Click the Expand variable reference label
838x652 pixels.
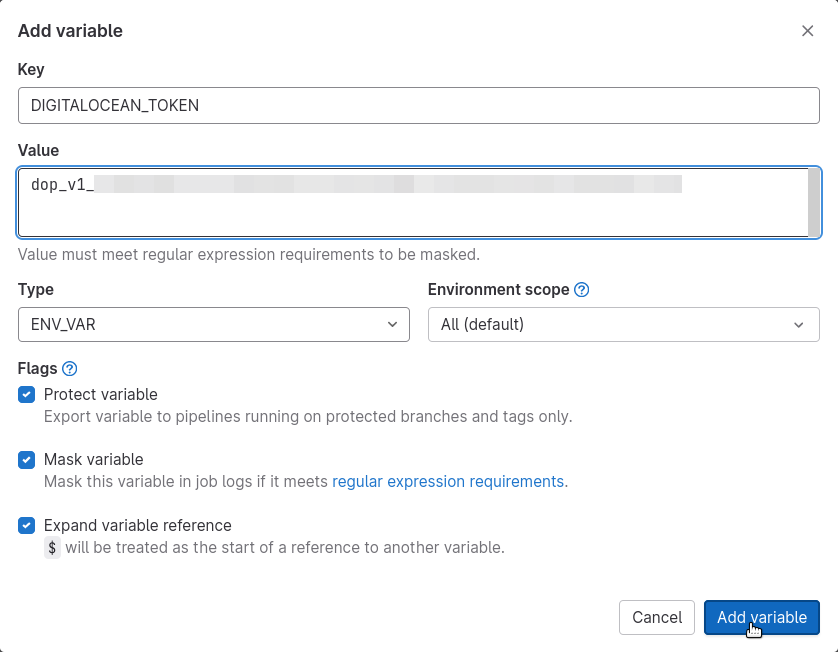click(137, 525)
